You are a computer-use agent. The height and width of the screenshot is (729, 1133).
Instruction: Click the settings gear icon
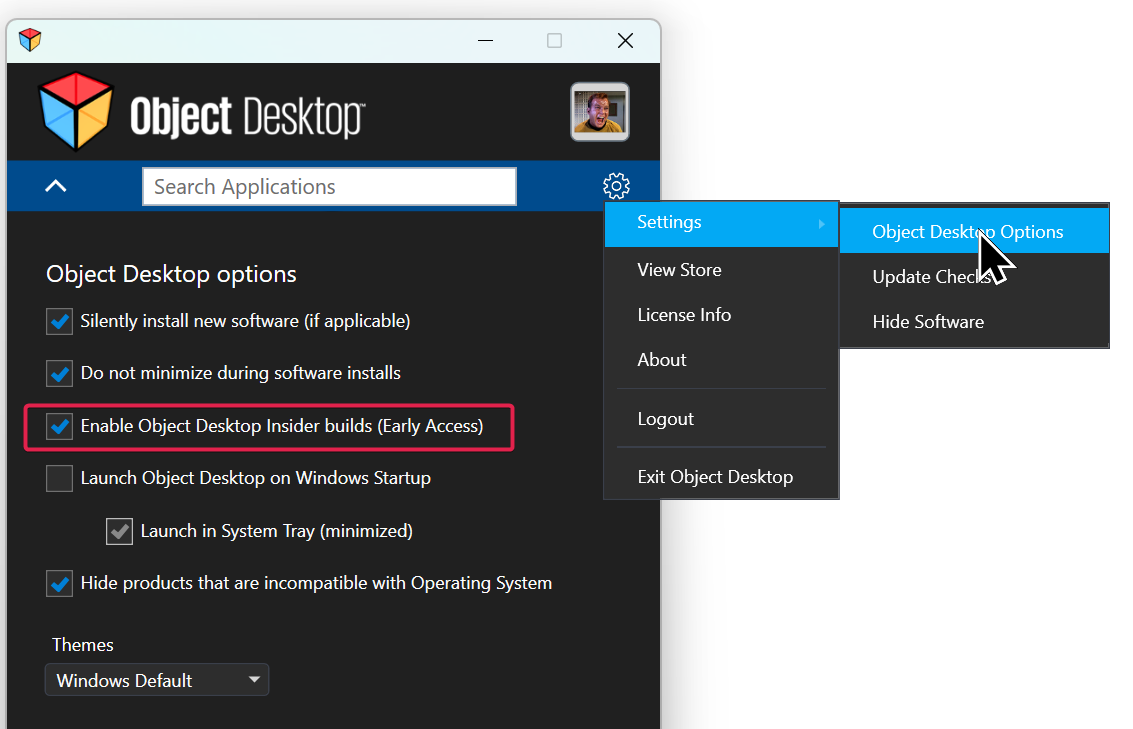[616, 186]
